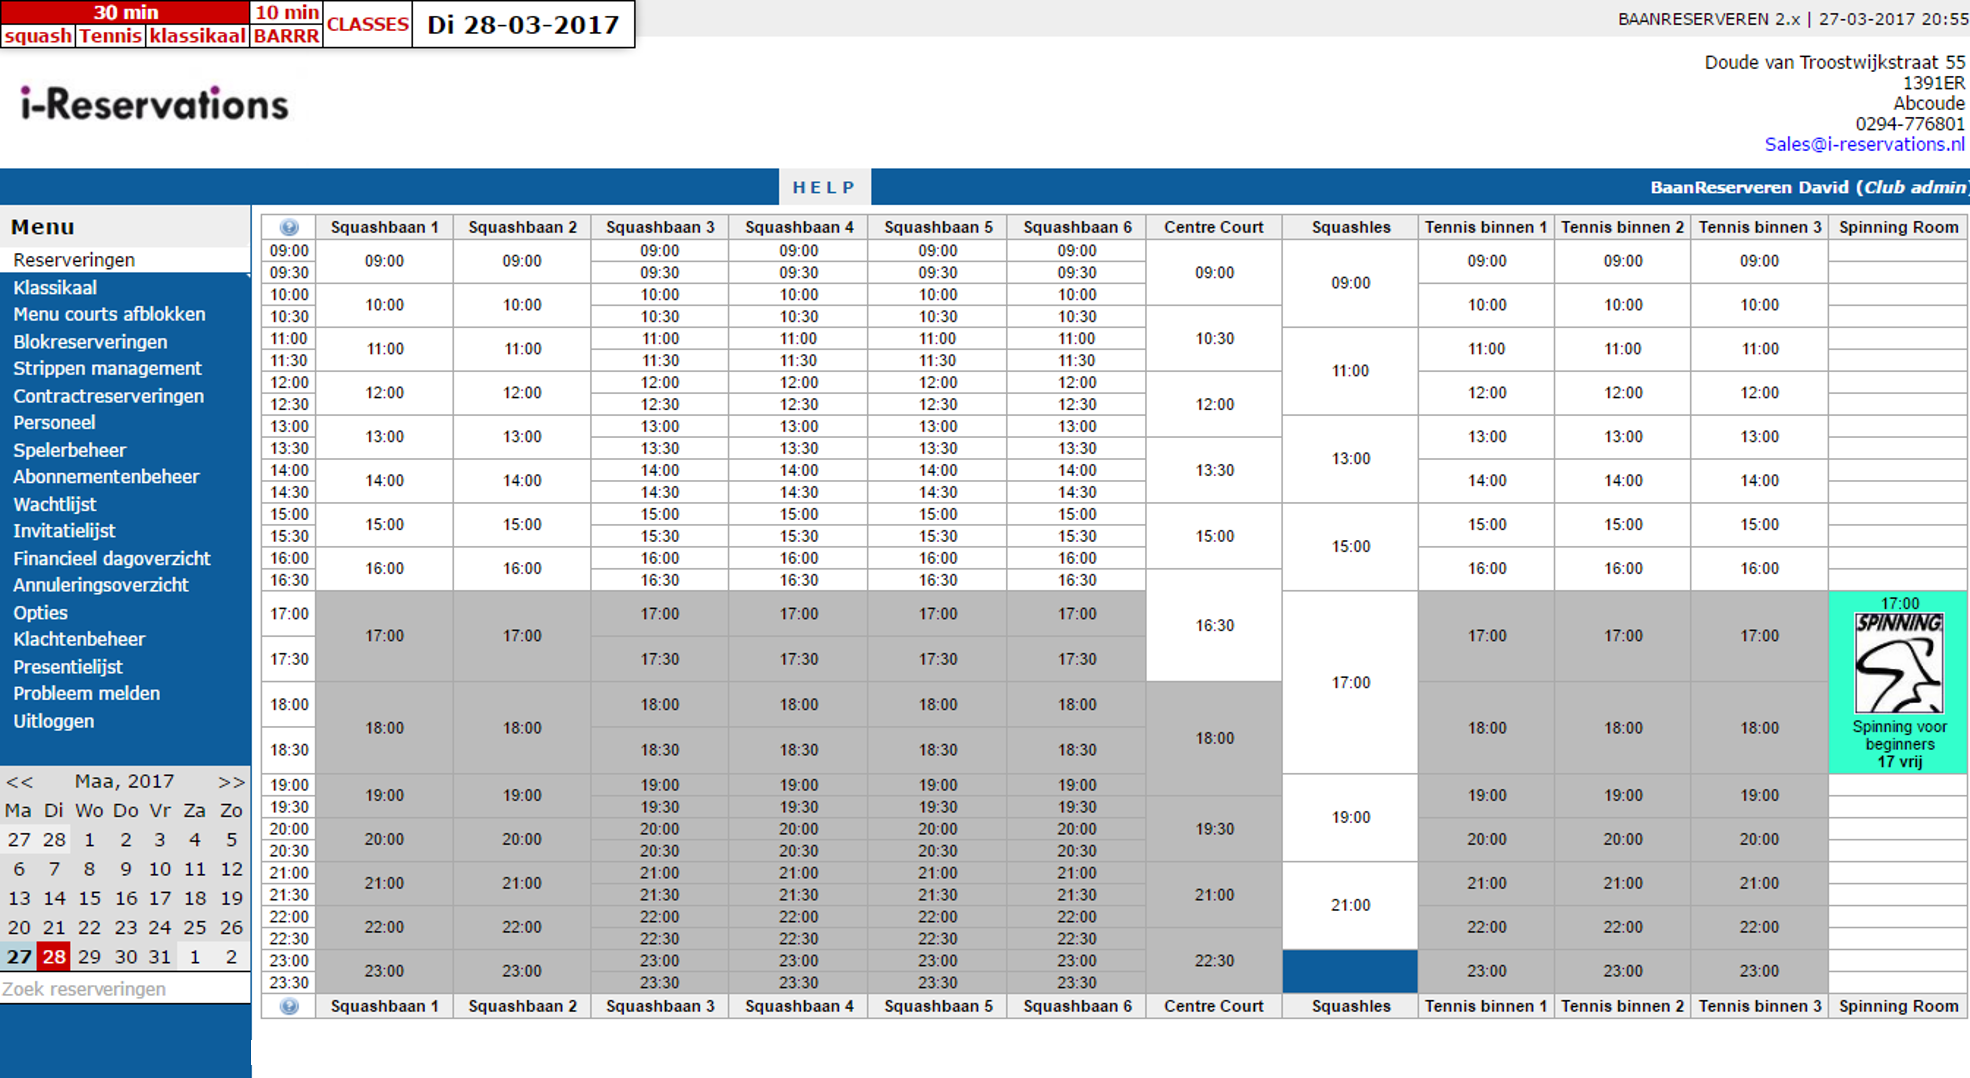Go to next month in calendar
Screen dimensions: 1970x1078
point(231,781)
